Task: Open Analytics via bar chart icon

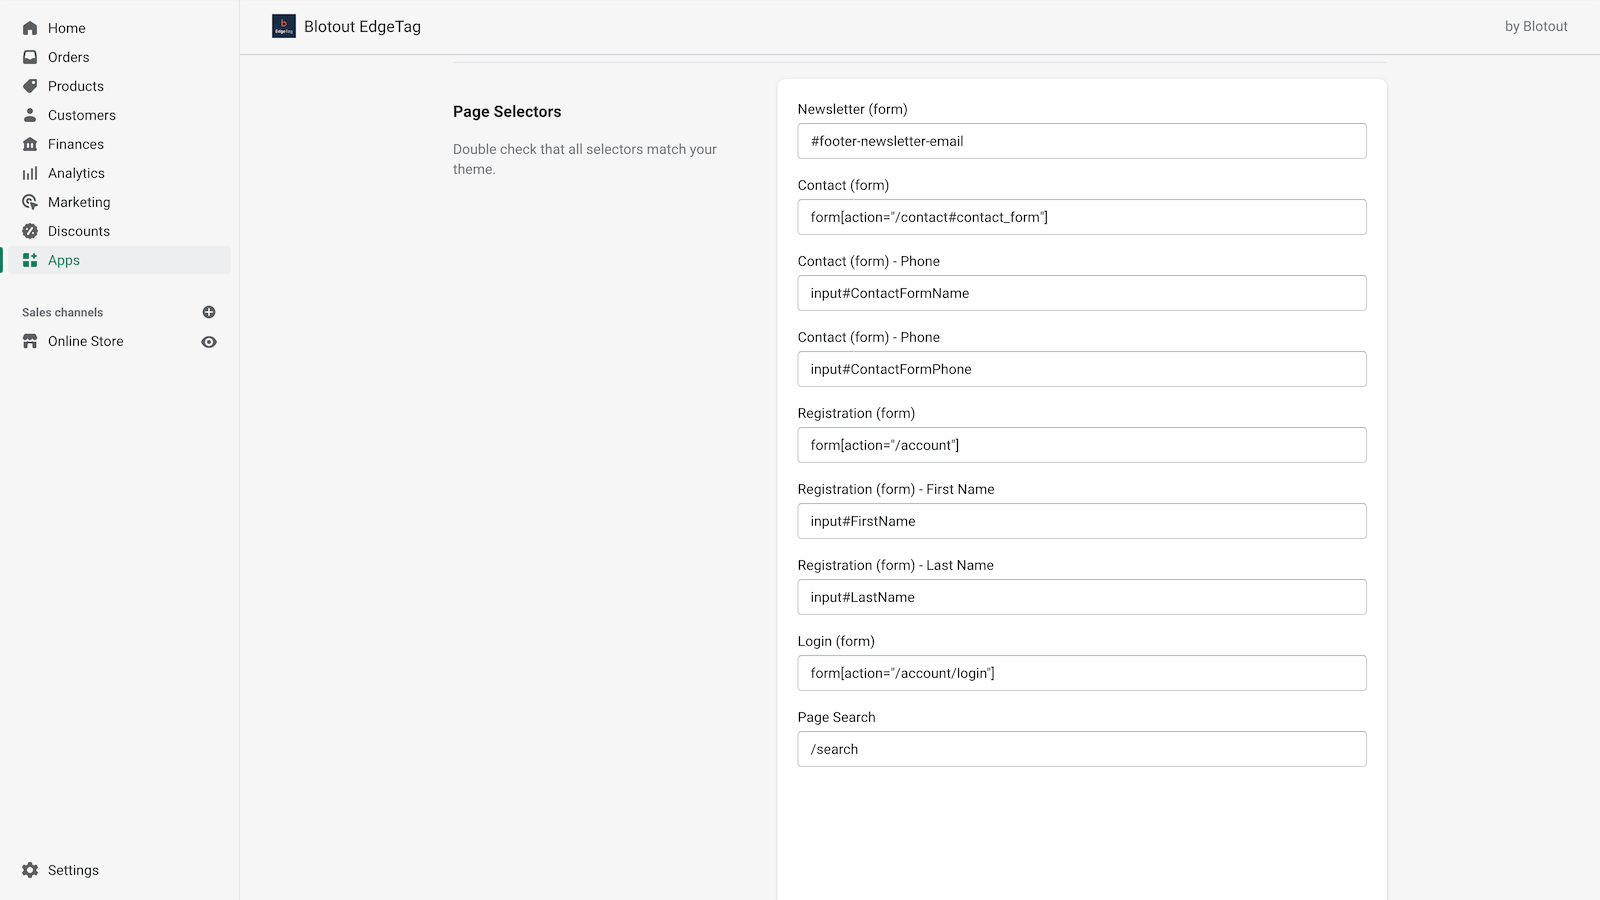Action: coord(30,173)
